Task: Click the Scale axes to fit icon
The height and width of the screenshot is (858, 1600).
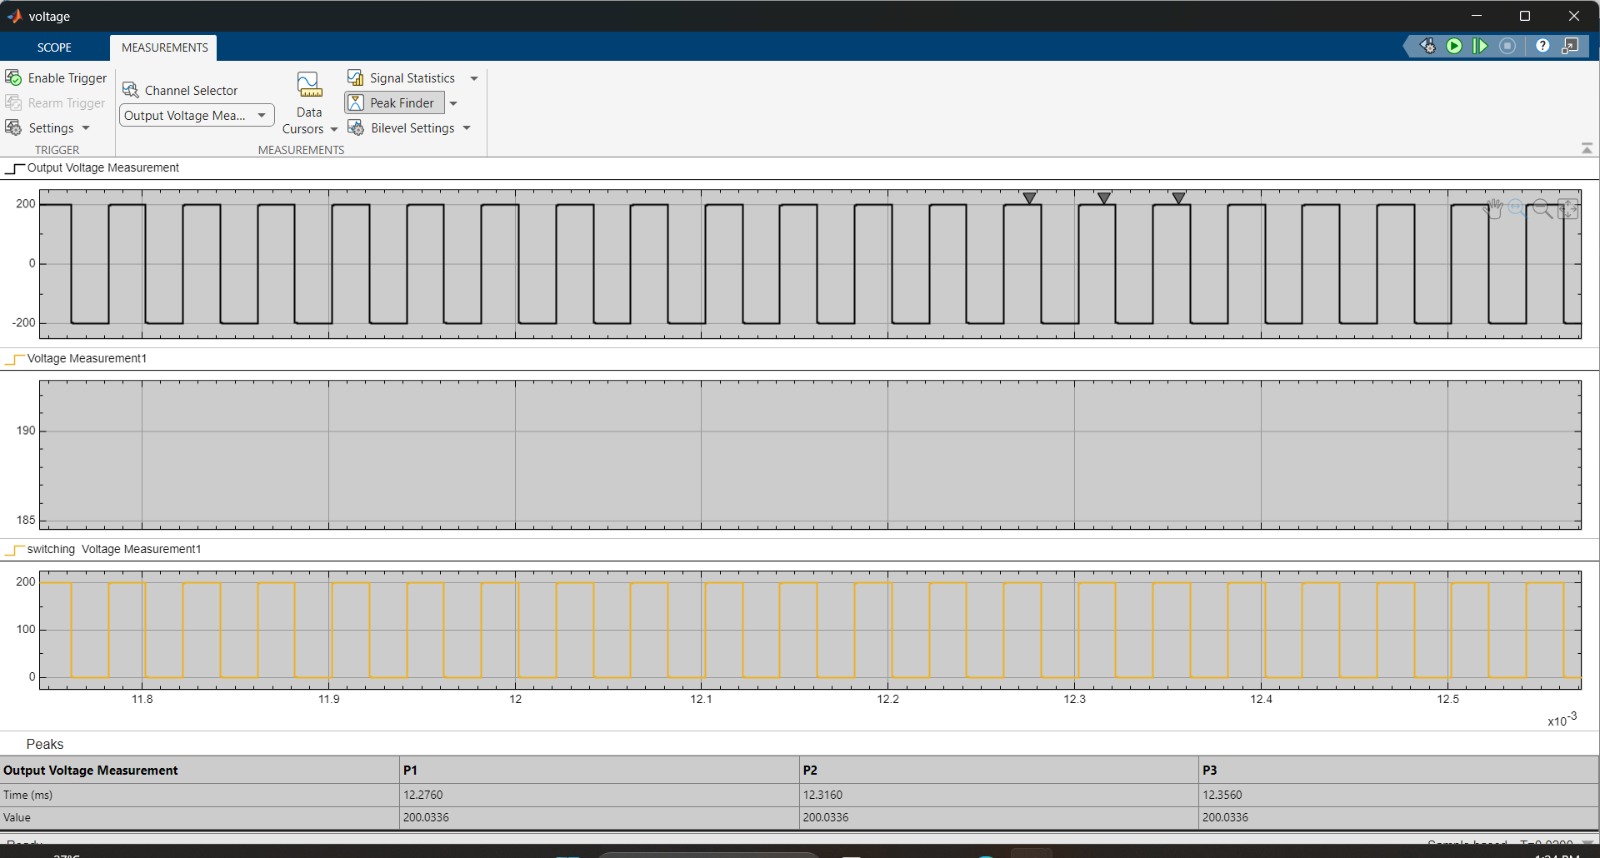Action: (1568, 208)
